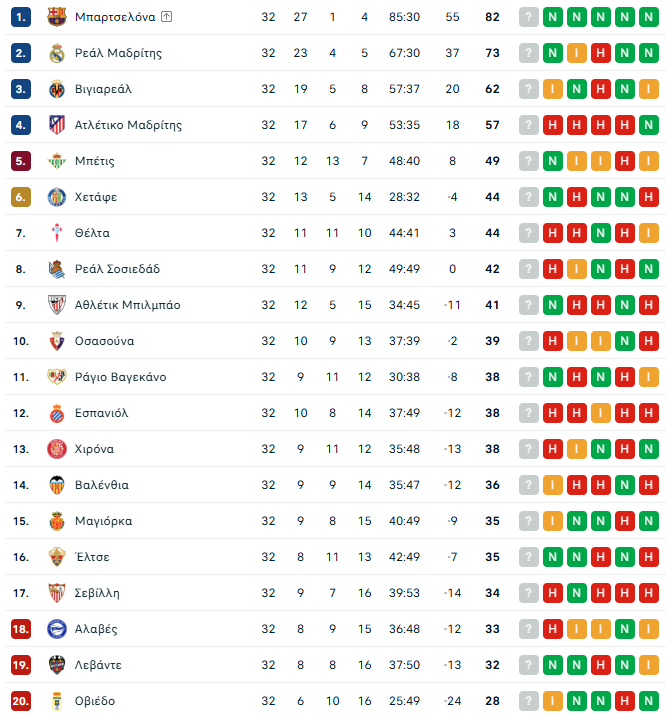This screenshot has height=716, width=666.
Task: Click the Ρεάλ Σοσιεδάδ team name
Action: coord(117,269)
